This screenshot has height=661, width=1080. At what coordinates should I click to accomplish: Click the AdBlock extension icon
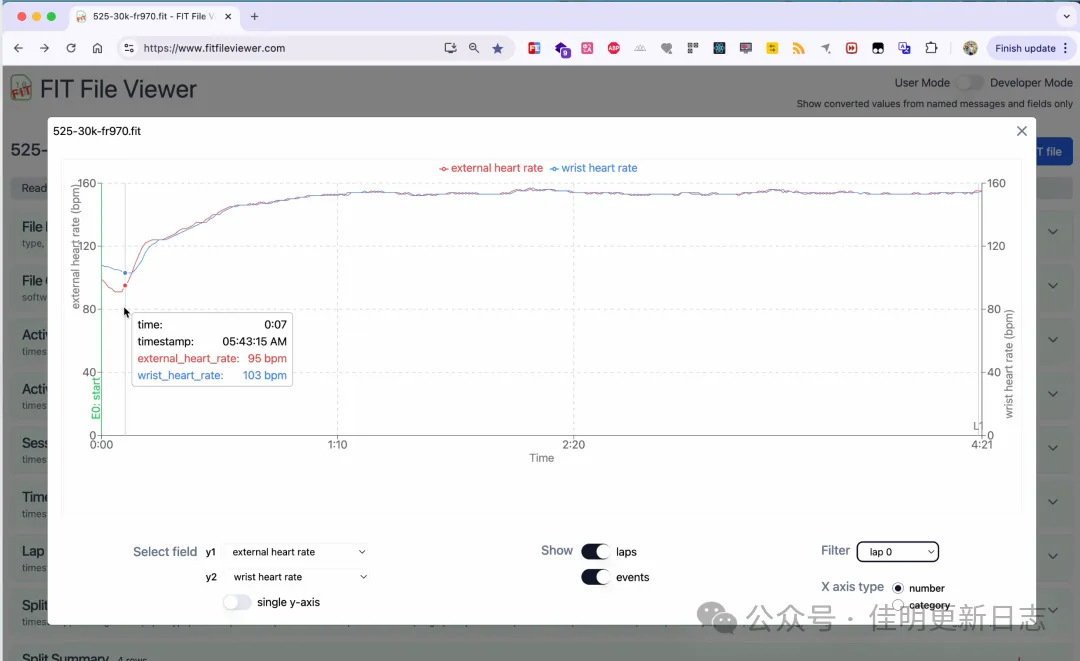(613, 48)
